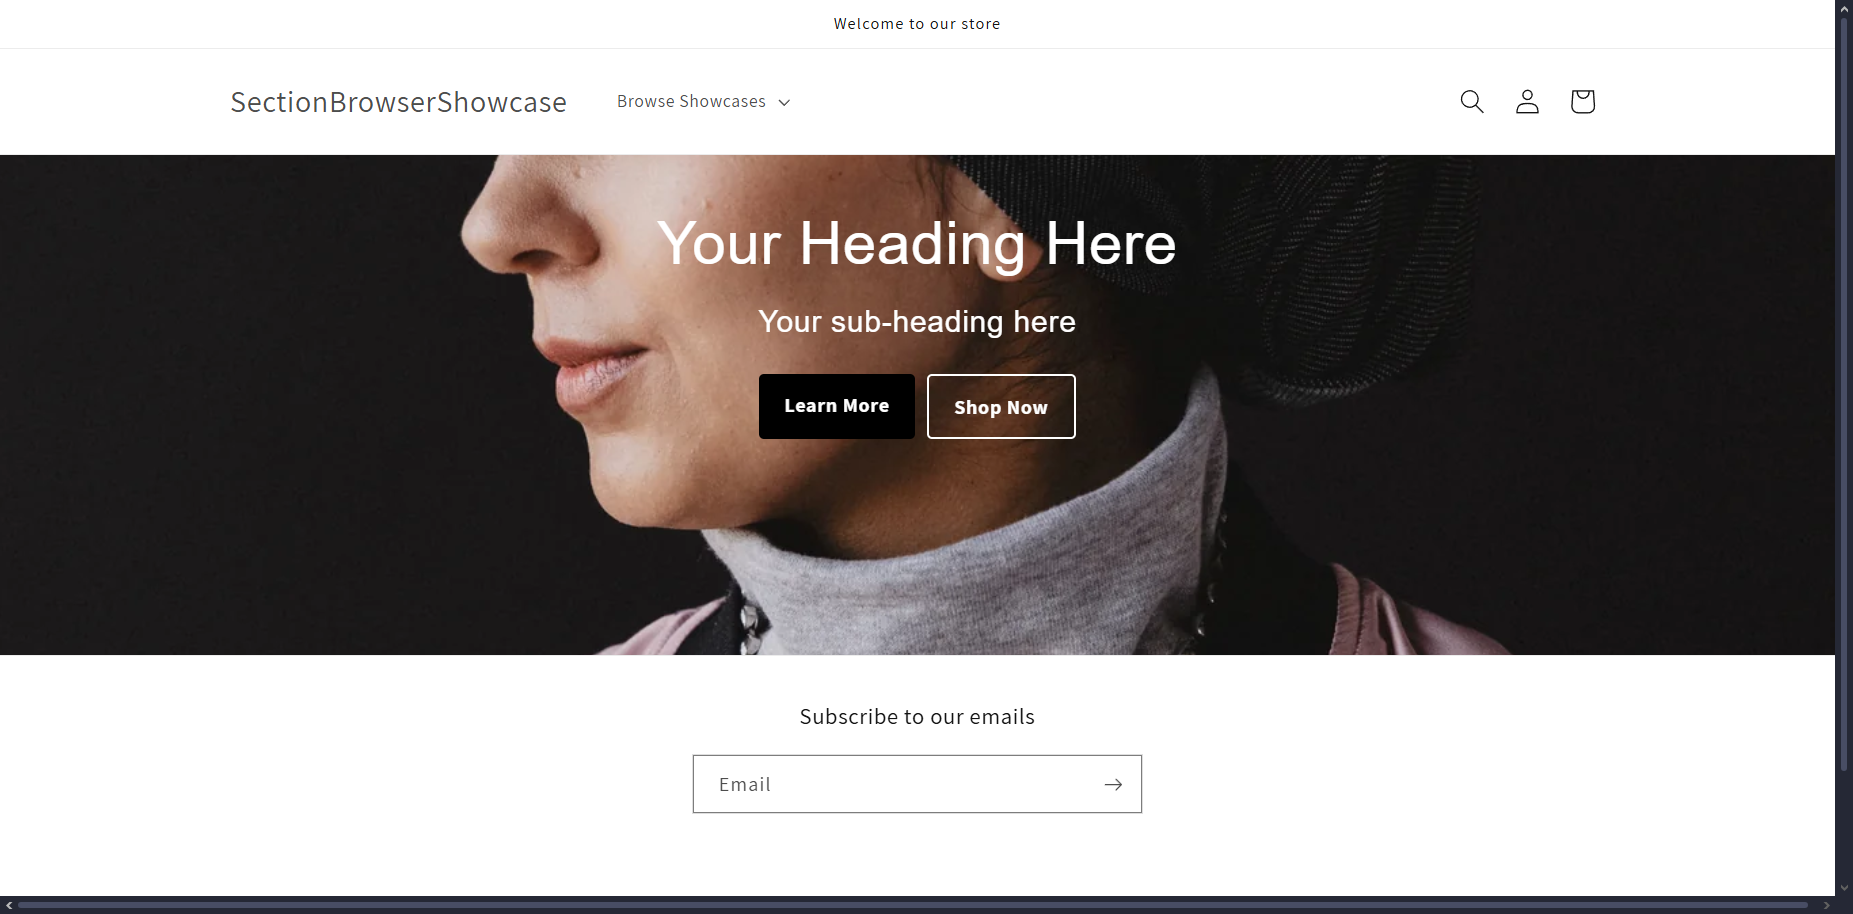Click the Learn More button
This screenshot has width=1853, height=914.
point(837,406)
